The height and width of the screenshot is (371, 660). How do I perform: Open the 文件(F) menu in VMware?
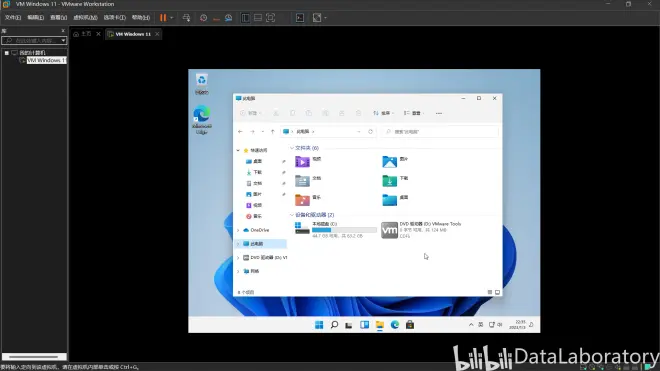click(13, 18)
